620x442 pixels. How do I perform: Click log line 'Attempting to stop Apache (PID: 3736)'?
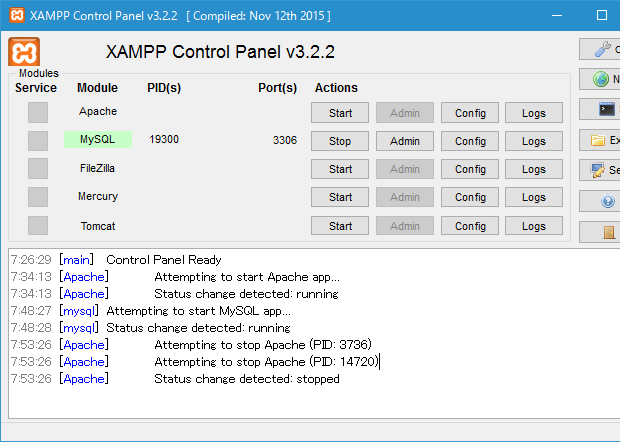click(263, 345)
